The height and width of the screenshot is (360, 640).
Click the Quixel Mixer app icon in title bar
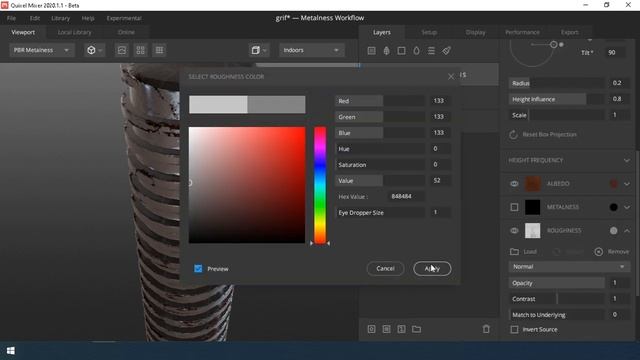(4, 5)
